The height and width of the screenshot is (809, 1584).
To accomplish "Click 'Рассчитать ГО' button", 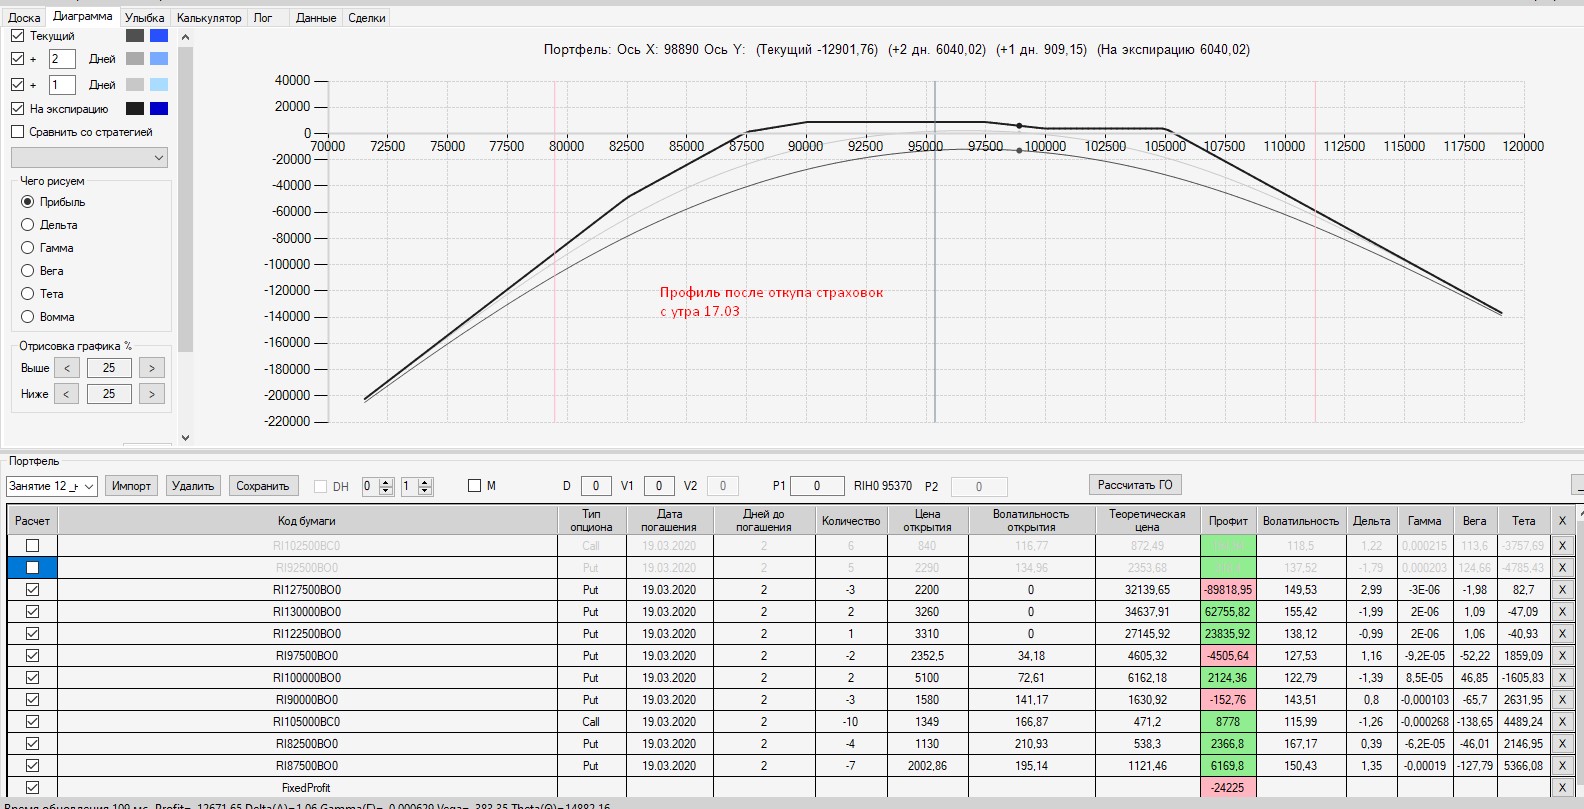I will coord(1135,485).
